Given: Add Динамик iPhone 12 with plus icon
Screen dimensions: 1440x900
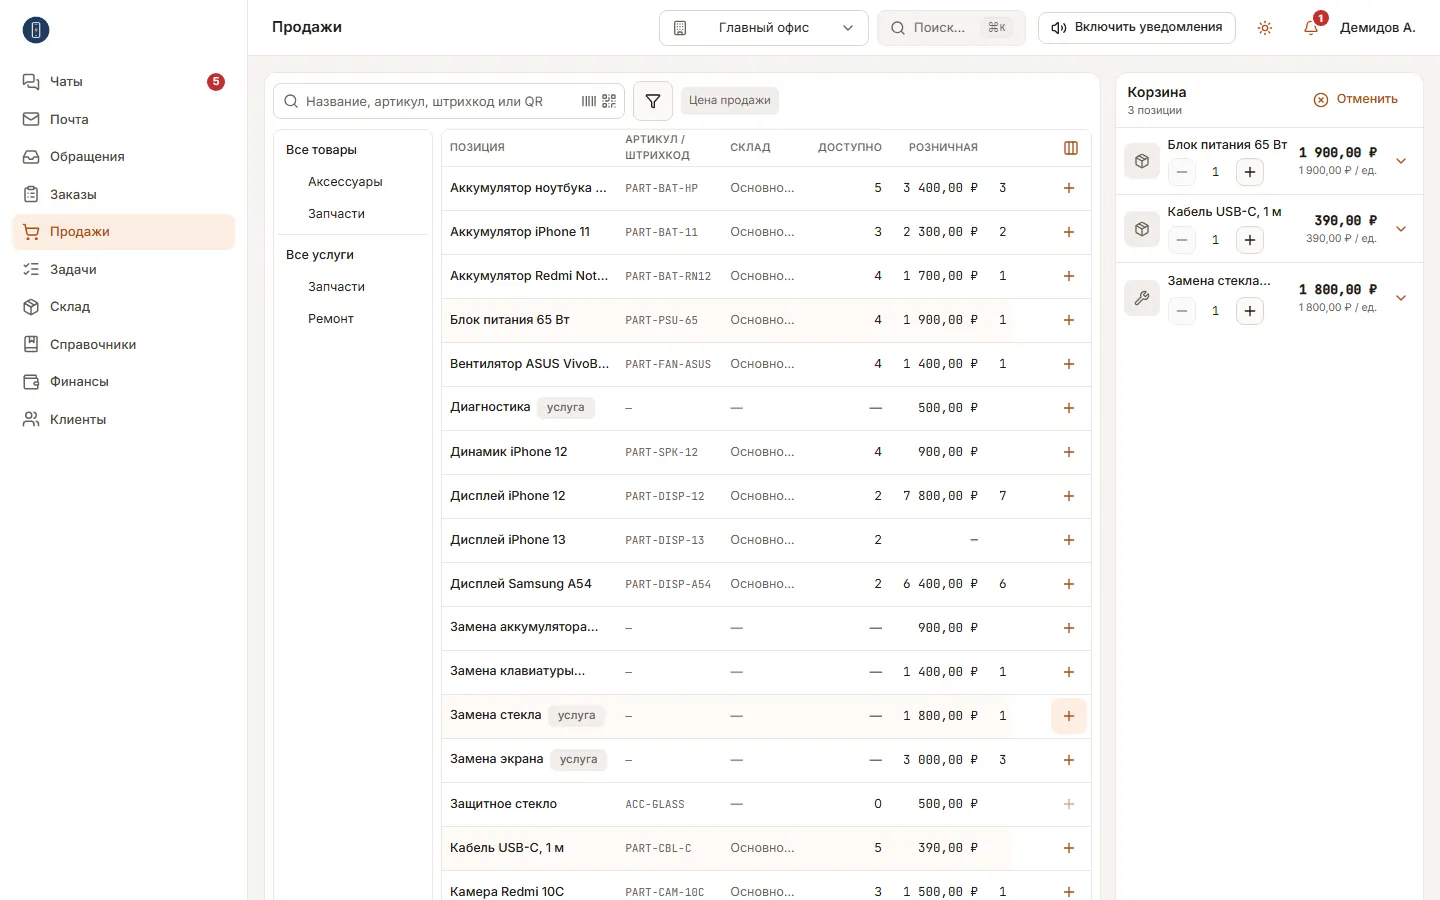Looking at the screenshot, I should 1069,452.
